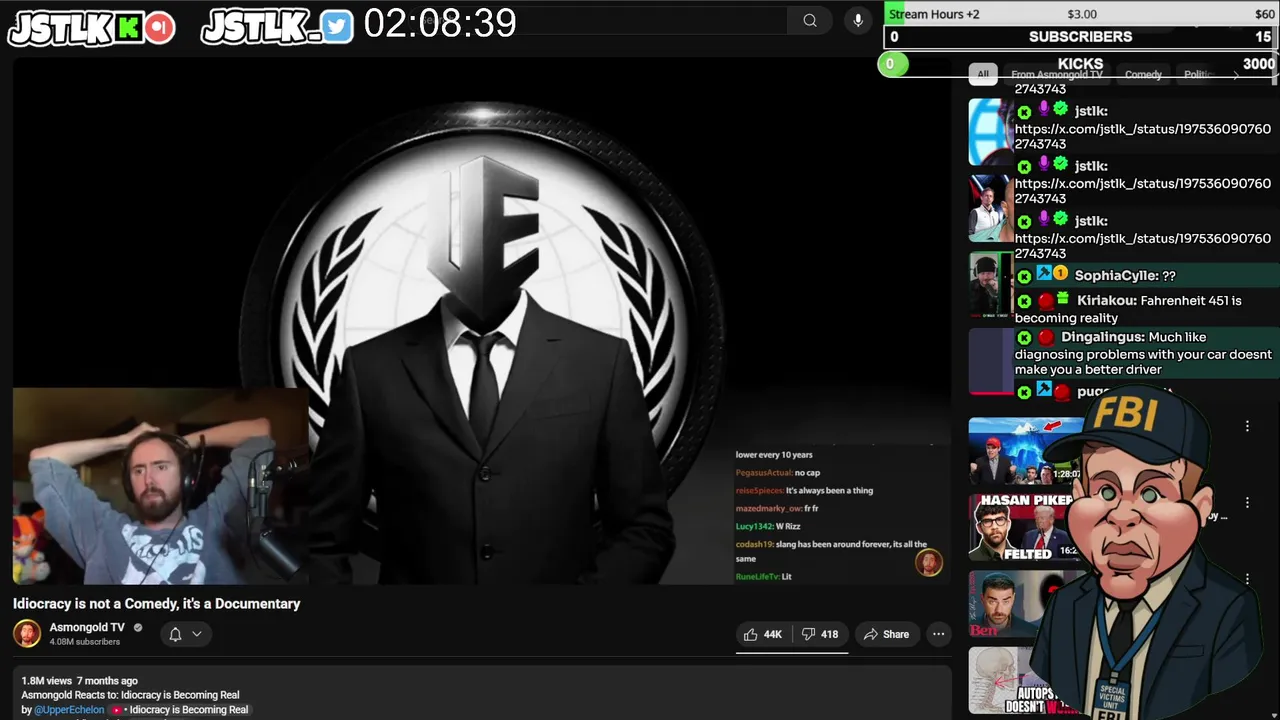Screen dimensions: 1280x720
Task: Click the numbered badge next to SophiaCylle
Action: click(x=1061, y=274)
